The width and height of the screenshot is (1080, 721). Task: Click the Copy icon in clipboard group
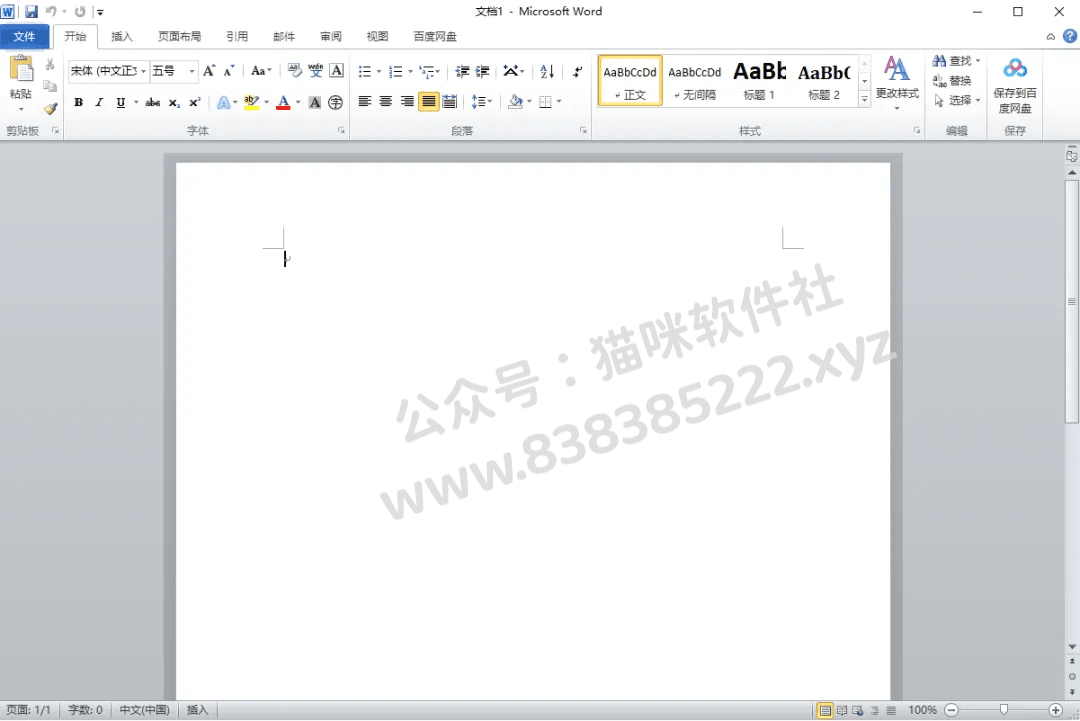point(50,86)
